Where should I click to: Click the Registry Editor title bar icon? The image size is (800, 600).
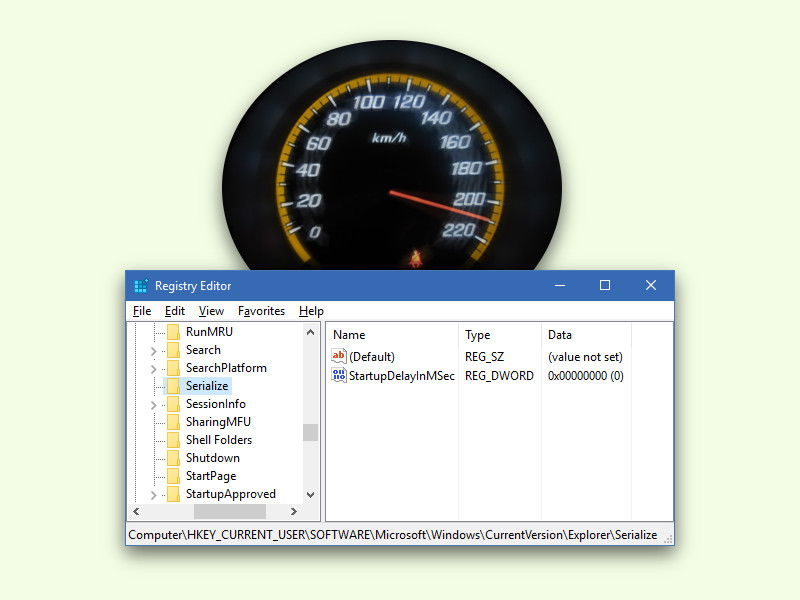(141, 286)
